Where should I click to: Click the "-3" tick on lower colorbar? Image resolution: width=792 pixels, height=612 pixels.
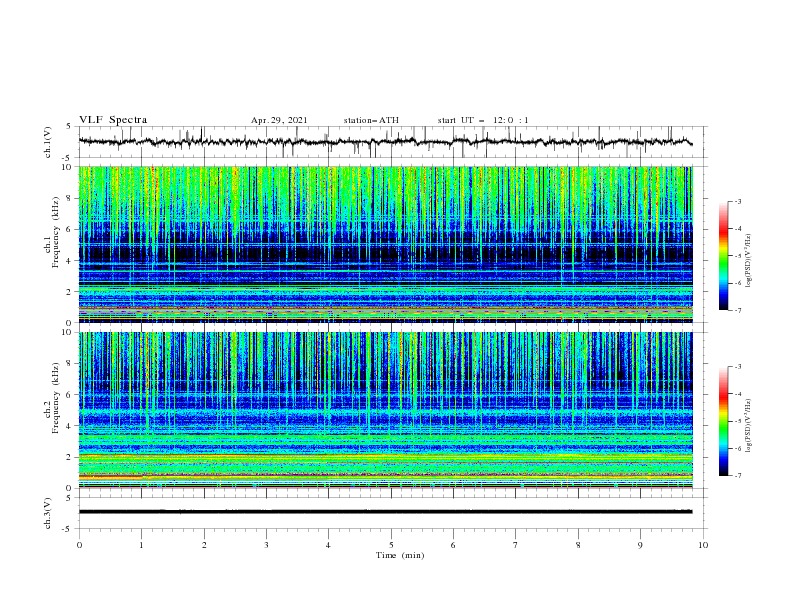737,367
